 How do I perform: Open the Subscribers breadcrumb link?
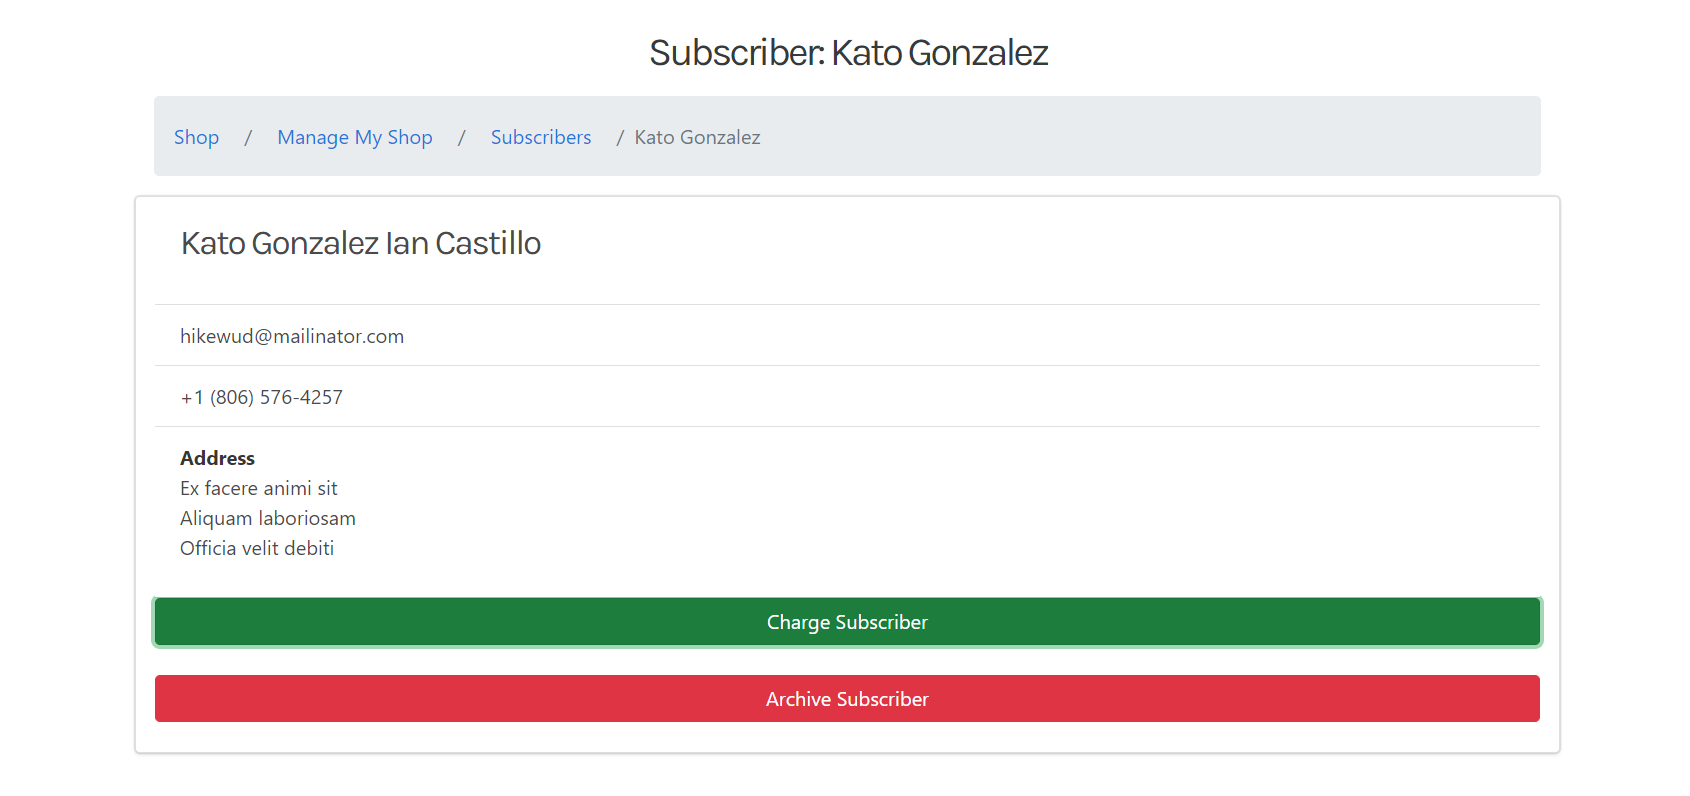click(x=541, y=137)
